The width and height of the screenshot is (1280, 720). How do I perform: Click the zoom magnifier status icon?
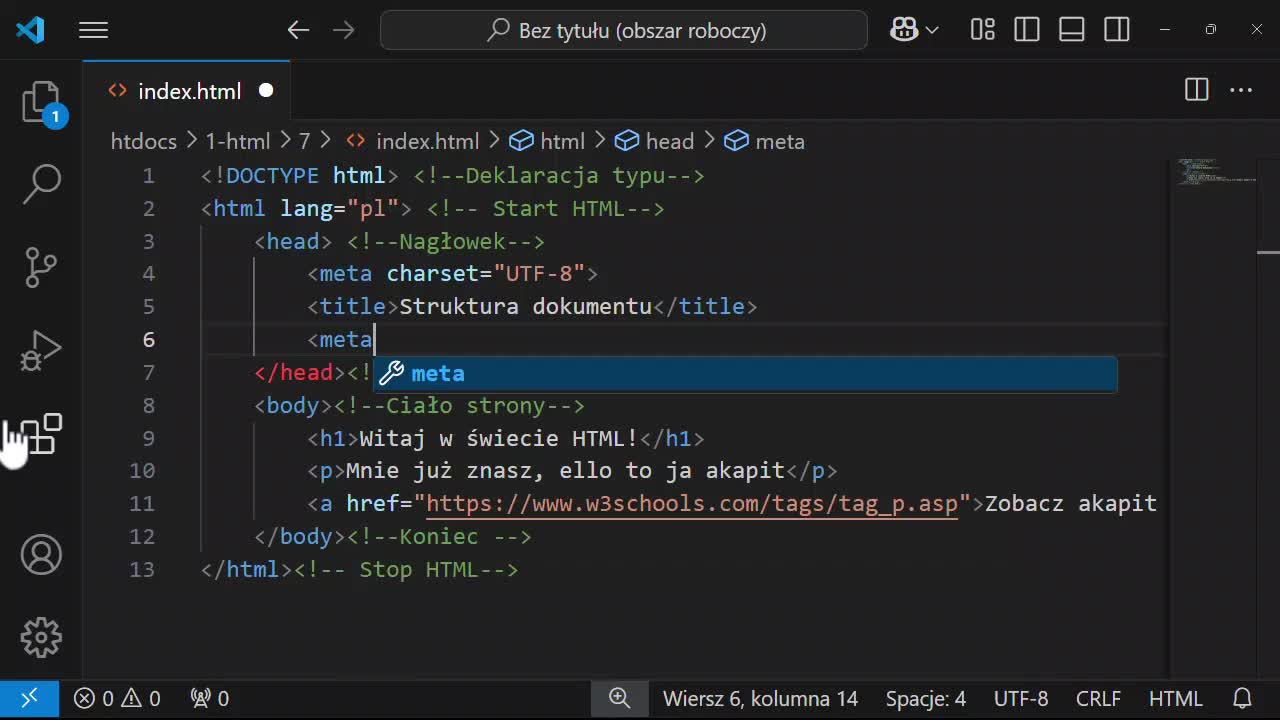pos(620,699)
